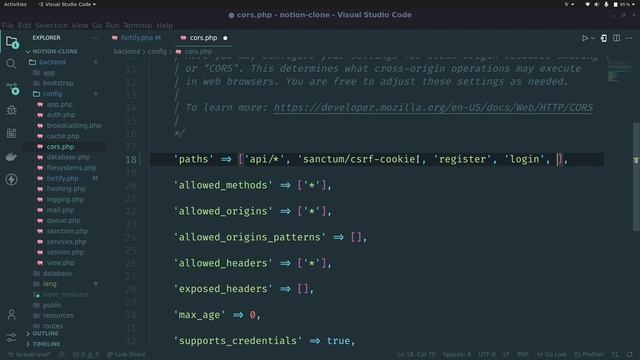Screen dimensions: 640x360
Task: Click the cors.php breadcrumb
Action: (198, 51)
